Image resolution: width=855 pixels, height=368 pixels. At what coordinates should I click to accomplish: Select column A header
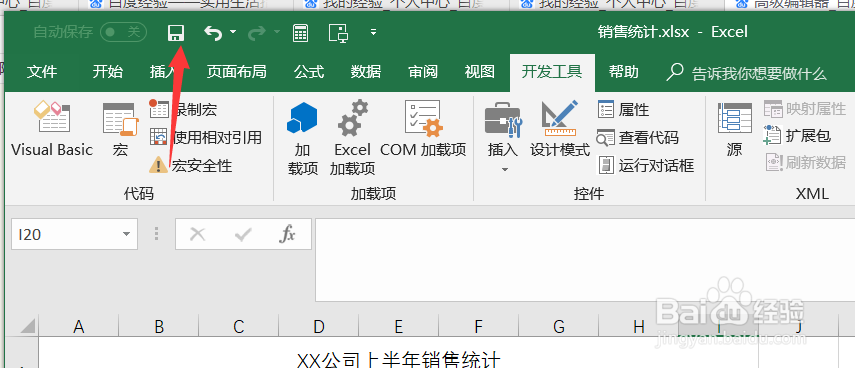click(x=79, y=327)
